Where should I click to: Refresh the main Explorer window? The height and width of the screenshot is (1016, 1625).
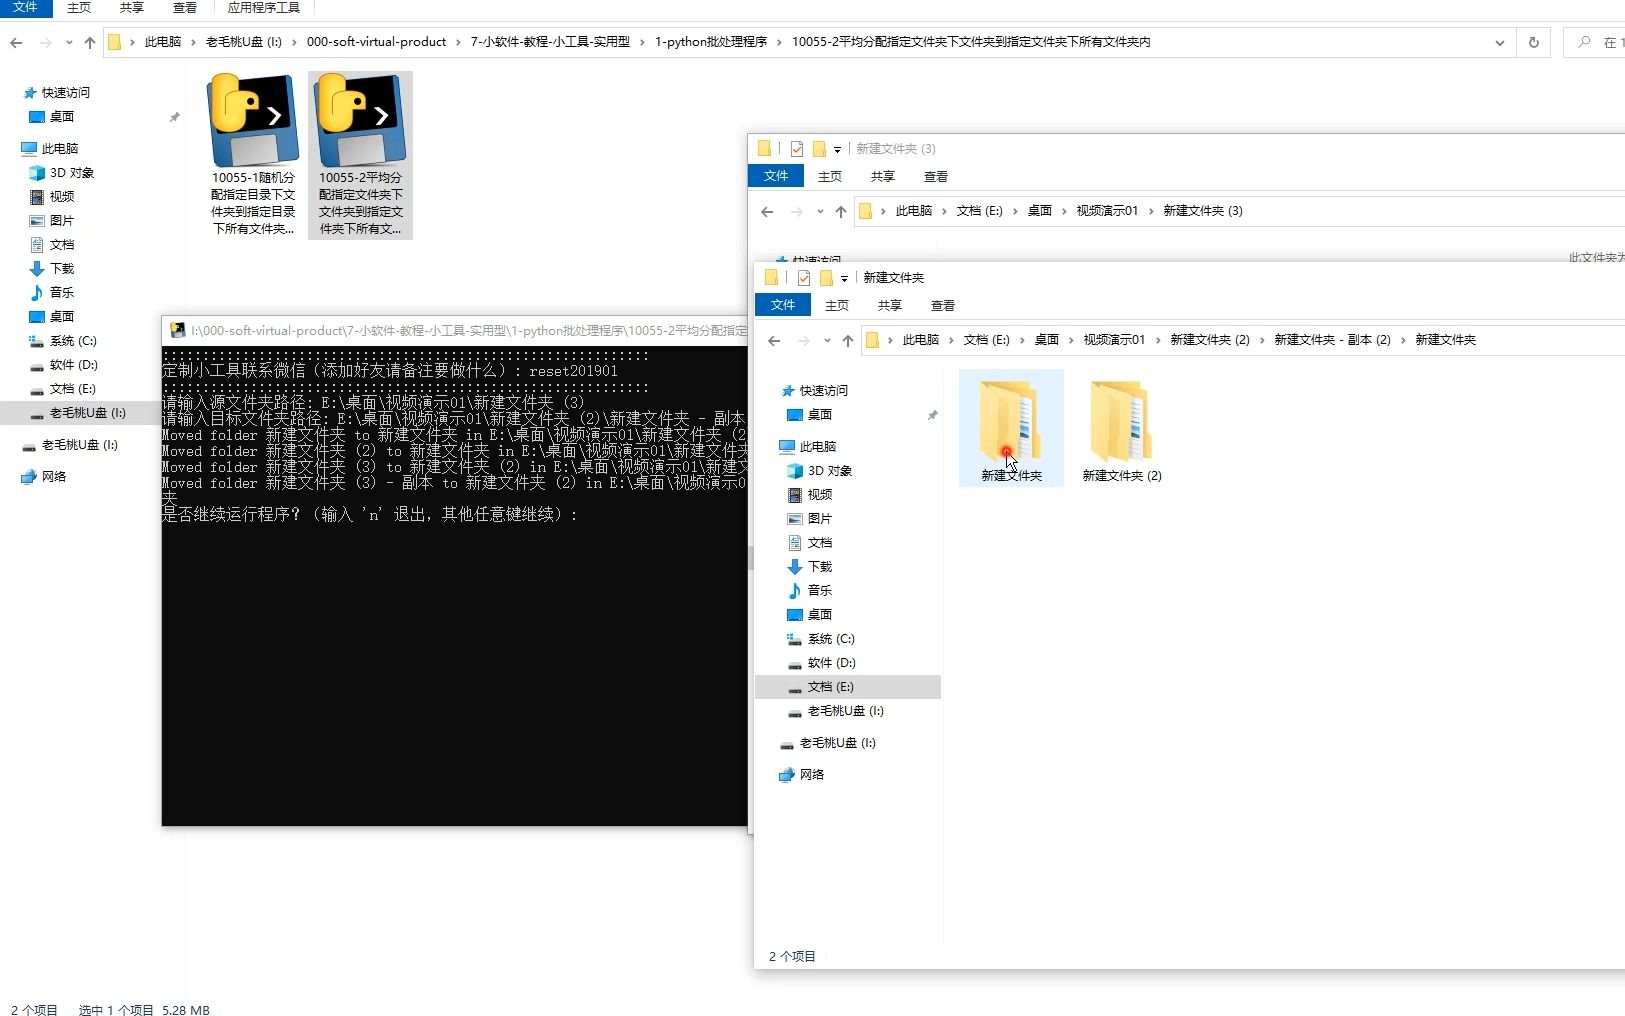point(1533,42)
